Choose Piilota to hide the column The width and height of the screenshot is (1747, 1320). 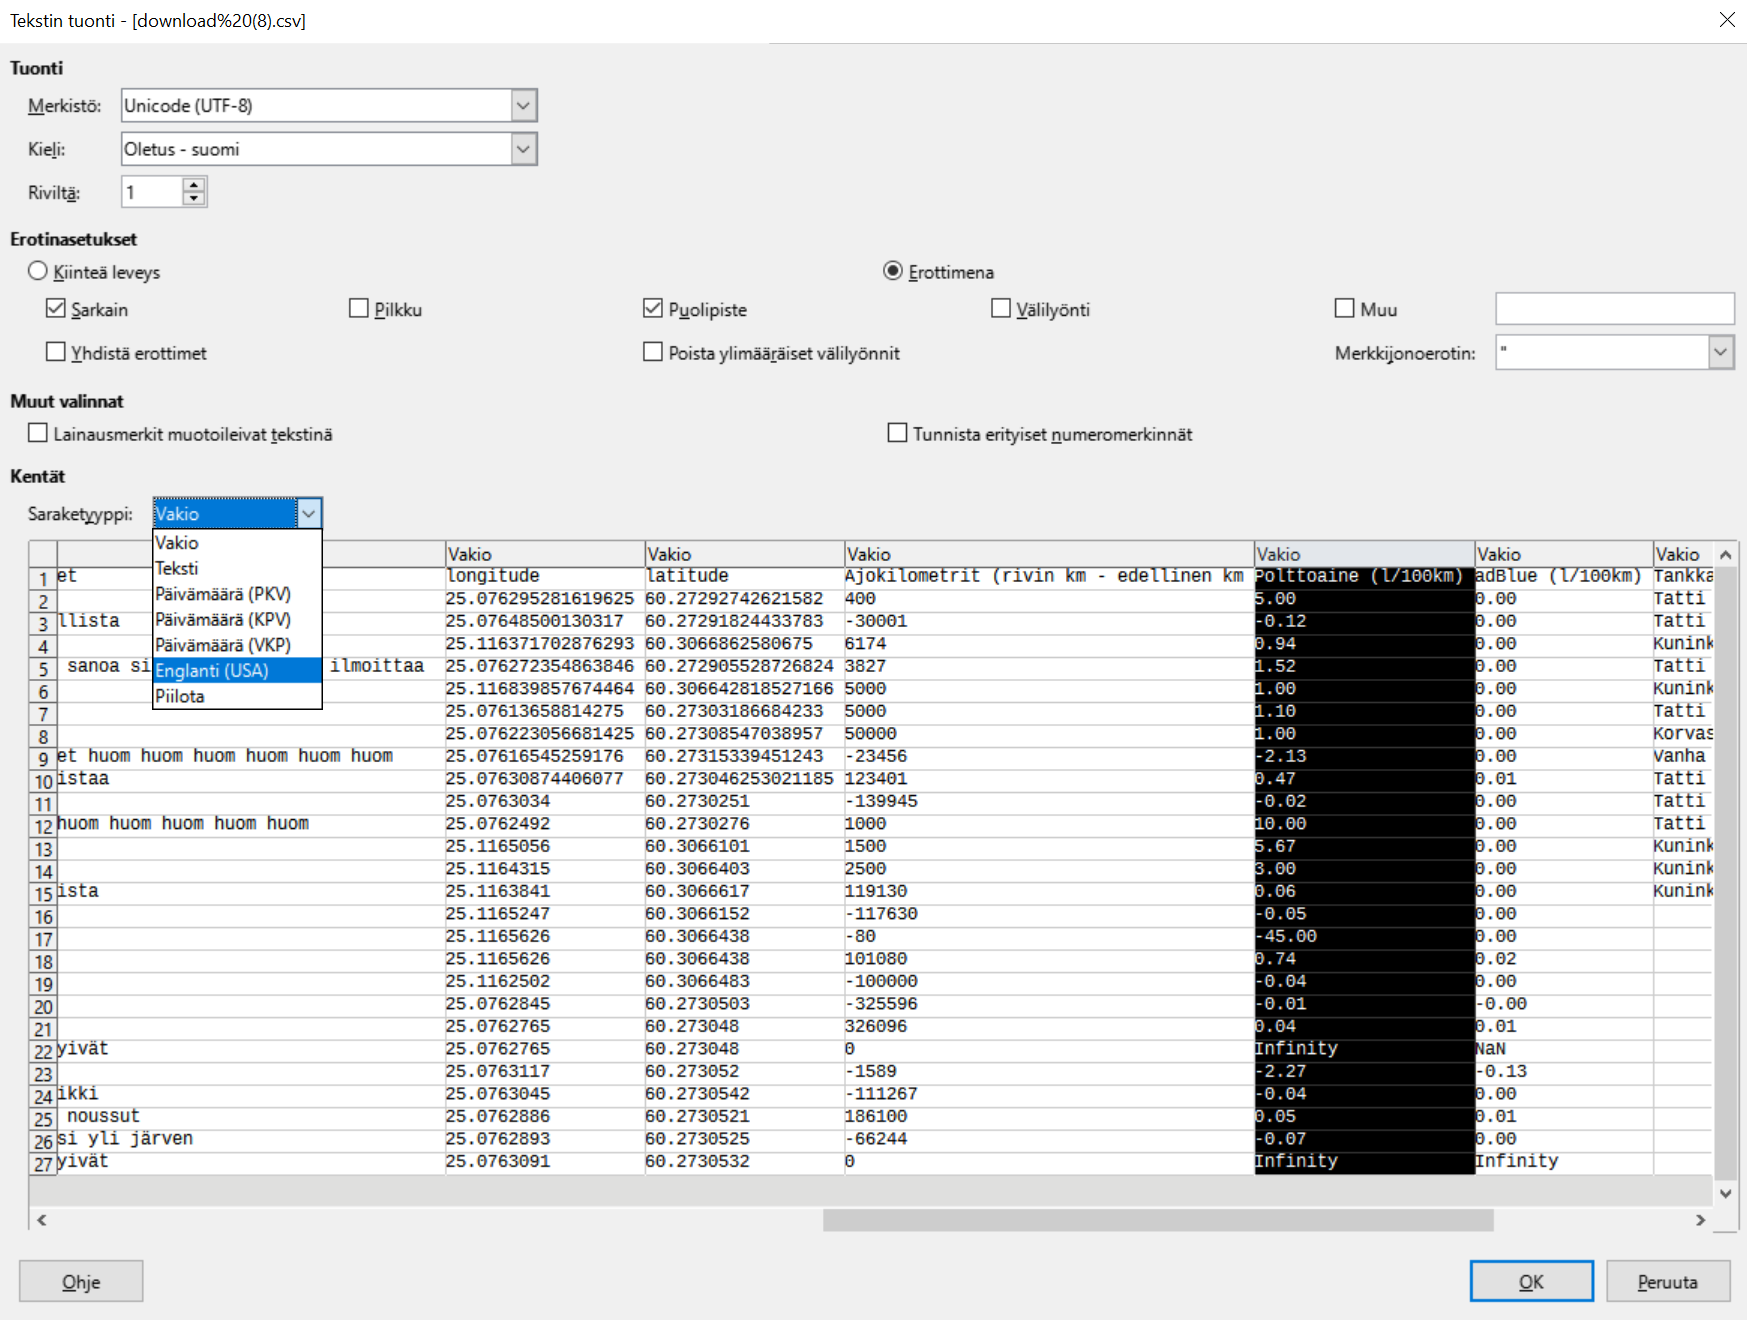(x=237, y=696)
